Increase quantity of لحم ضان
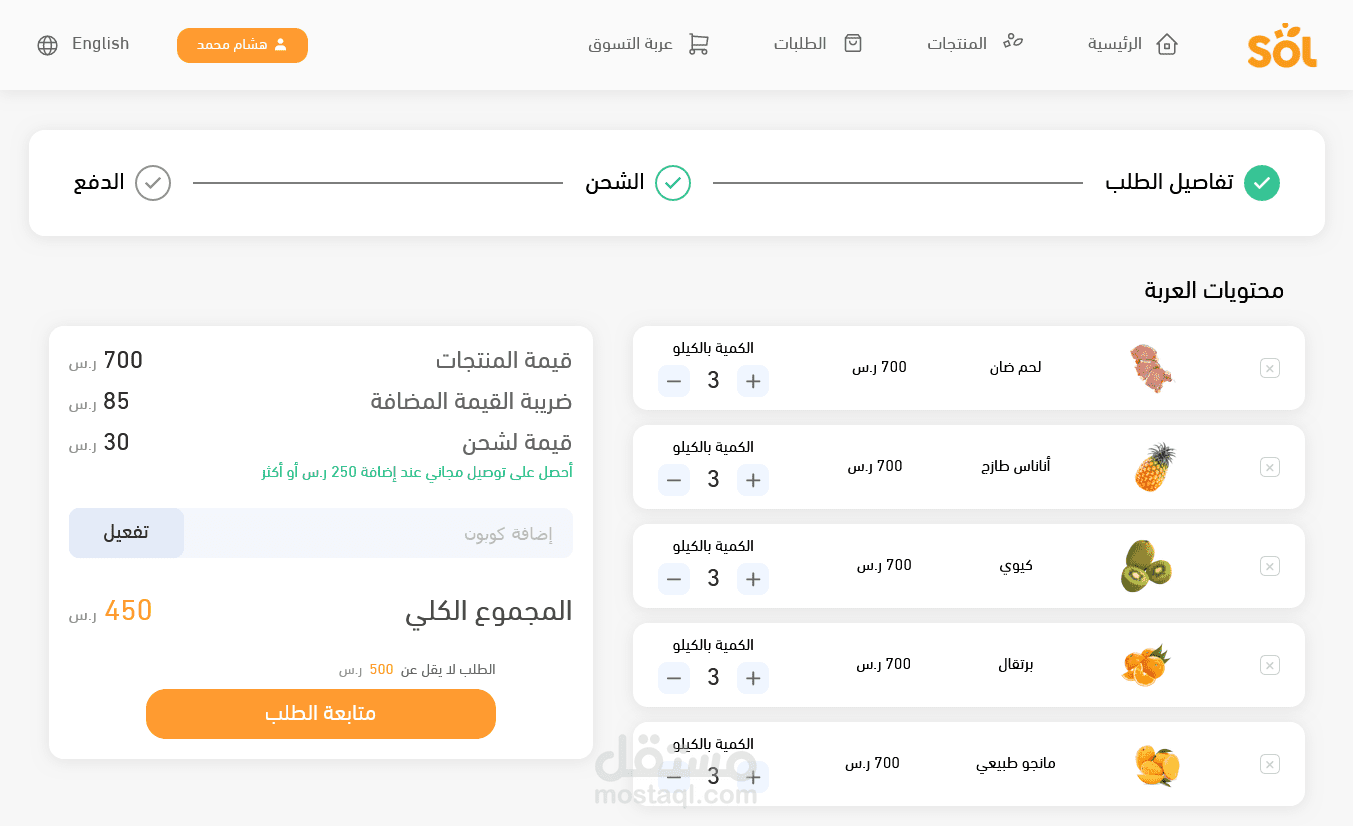This screenshot has width=1353, height=826. click(753, 381)
